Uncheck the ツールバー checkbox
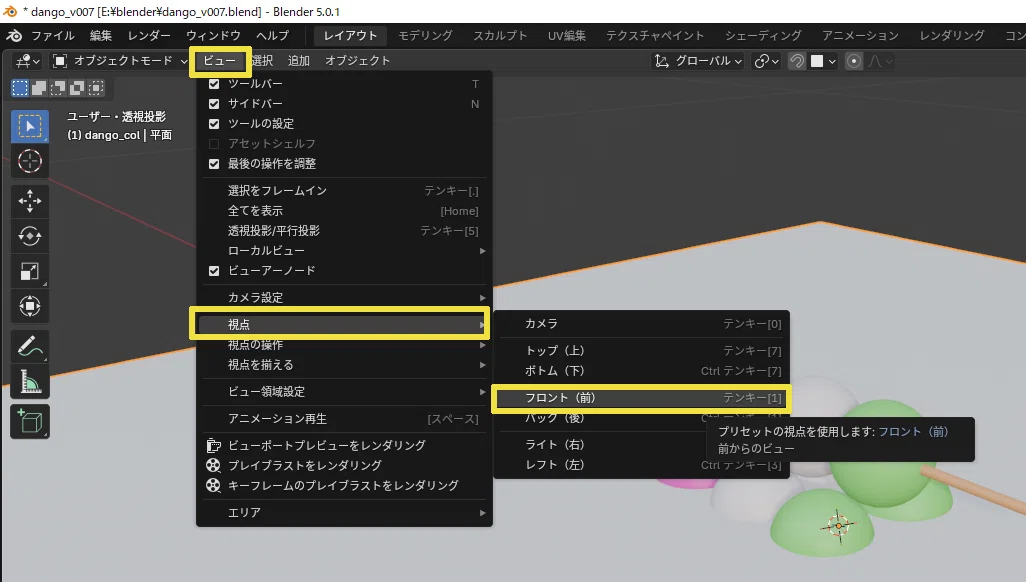1026x582 pixels. click(x=214, y=84)
